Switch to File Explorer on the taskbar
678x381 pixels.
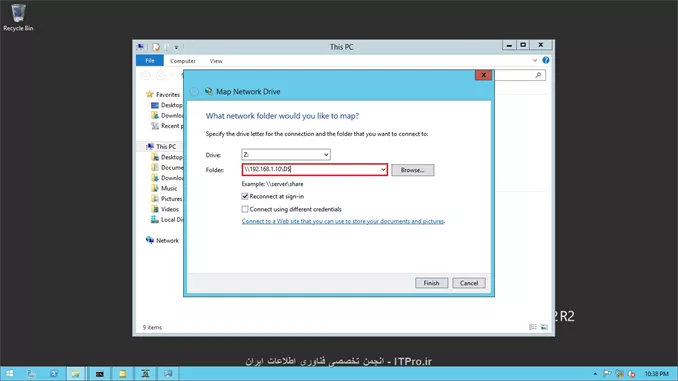(76, 374)
